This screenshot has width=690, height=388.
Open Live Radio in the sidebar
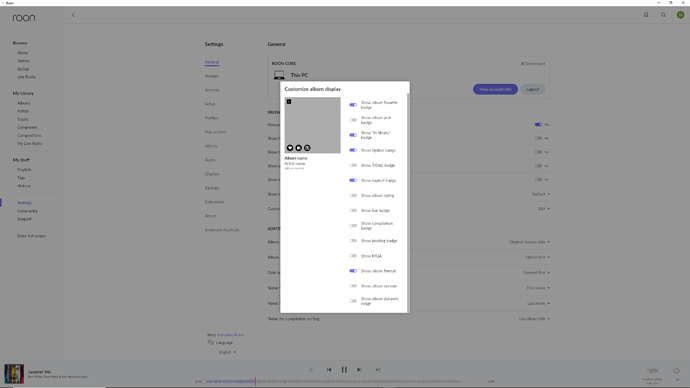(x=26, y=77)
